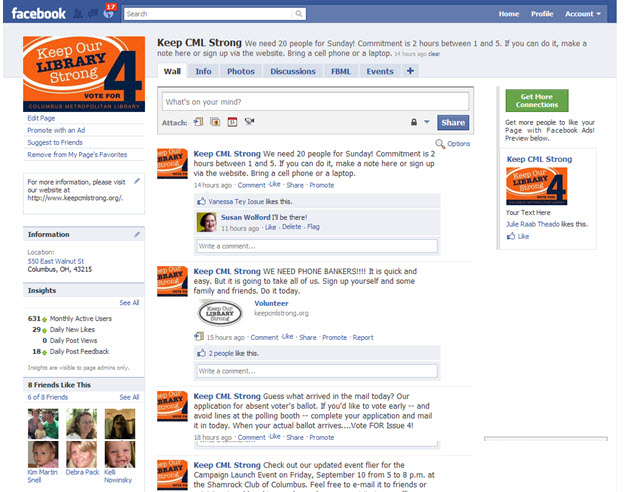Open the friend requests icon in header

78,14
